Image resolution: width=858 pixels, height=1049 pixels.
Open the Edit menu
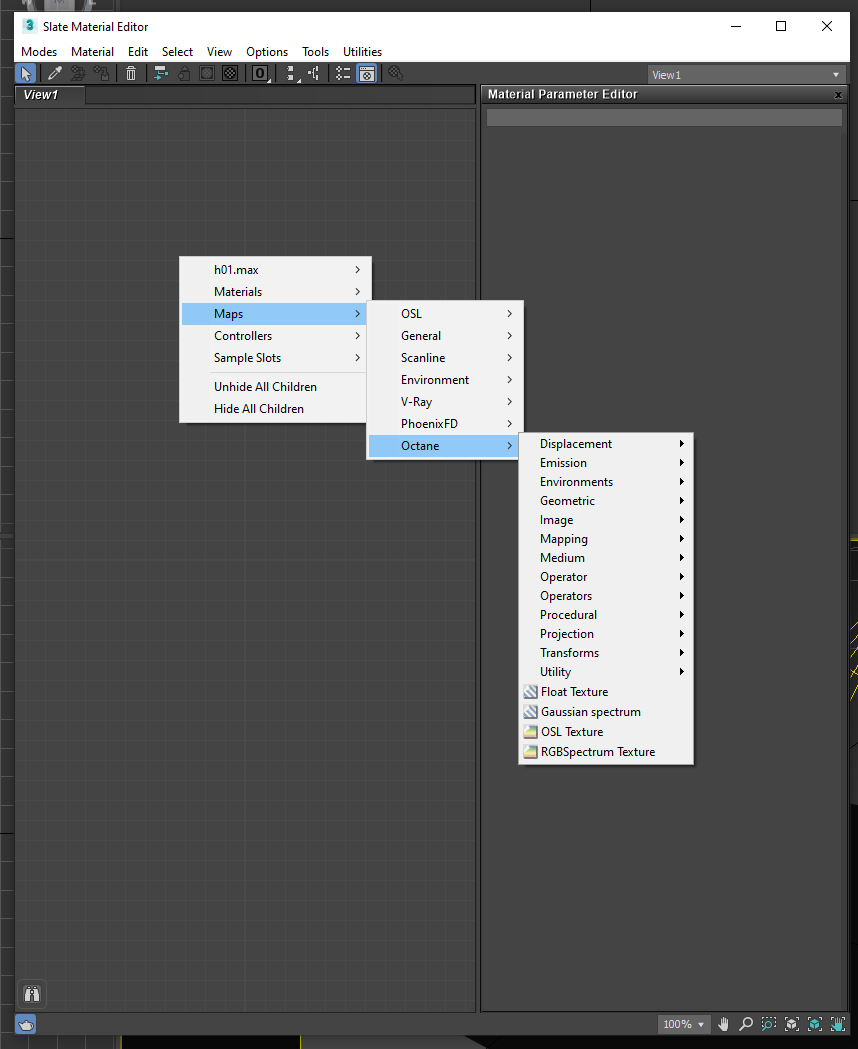tap(138, 52)
